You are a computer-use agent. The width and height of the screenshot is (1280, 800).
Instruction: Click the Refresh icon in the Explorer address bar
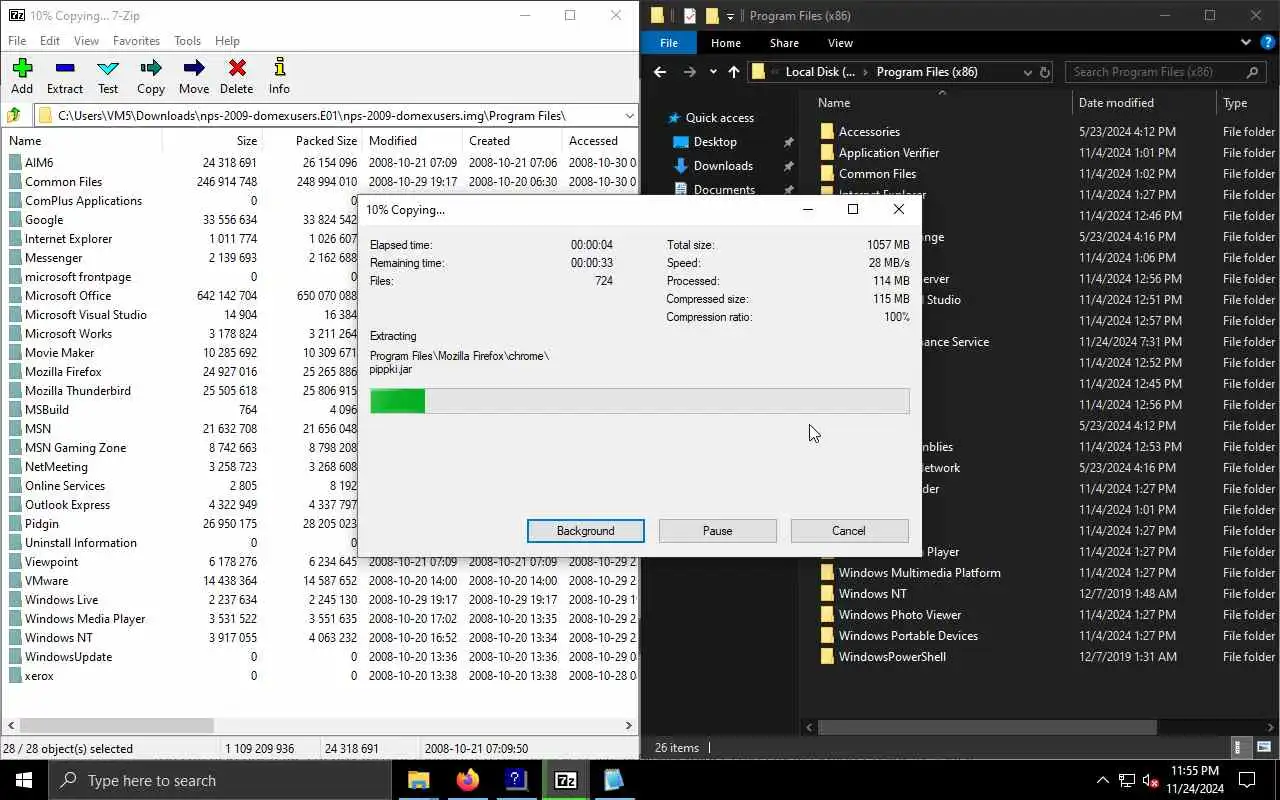[x=1045, y=72]
